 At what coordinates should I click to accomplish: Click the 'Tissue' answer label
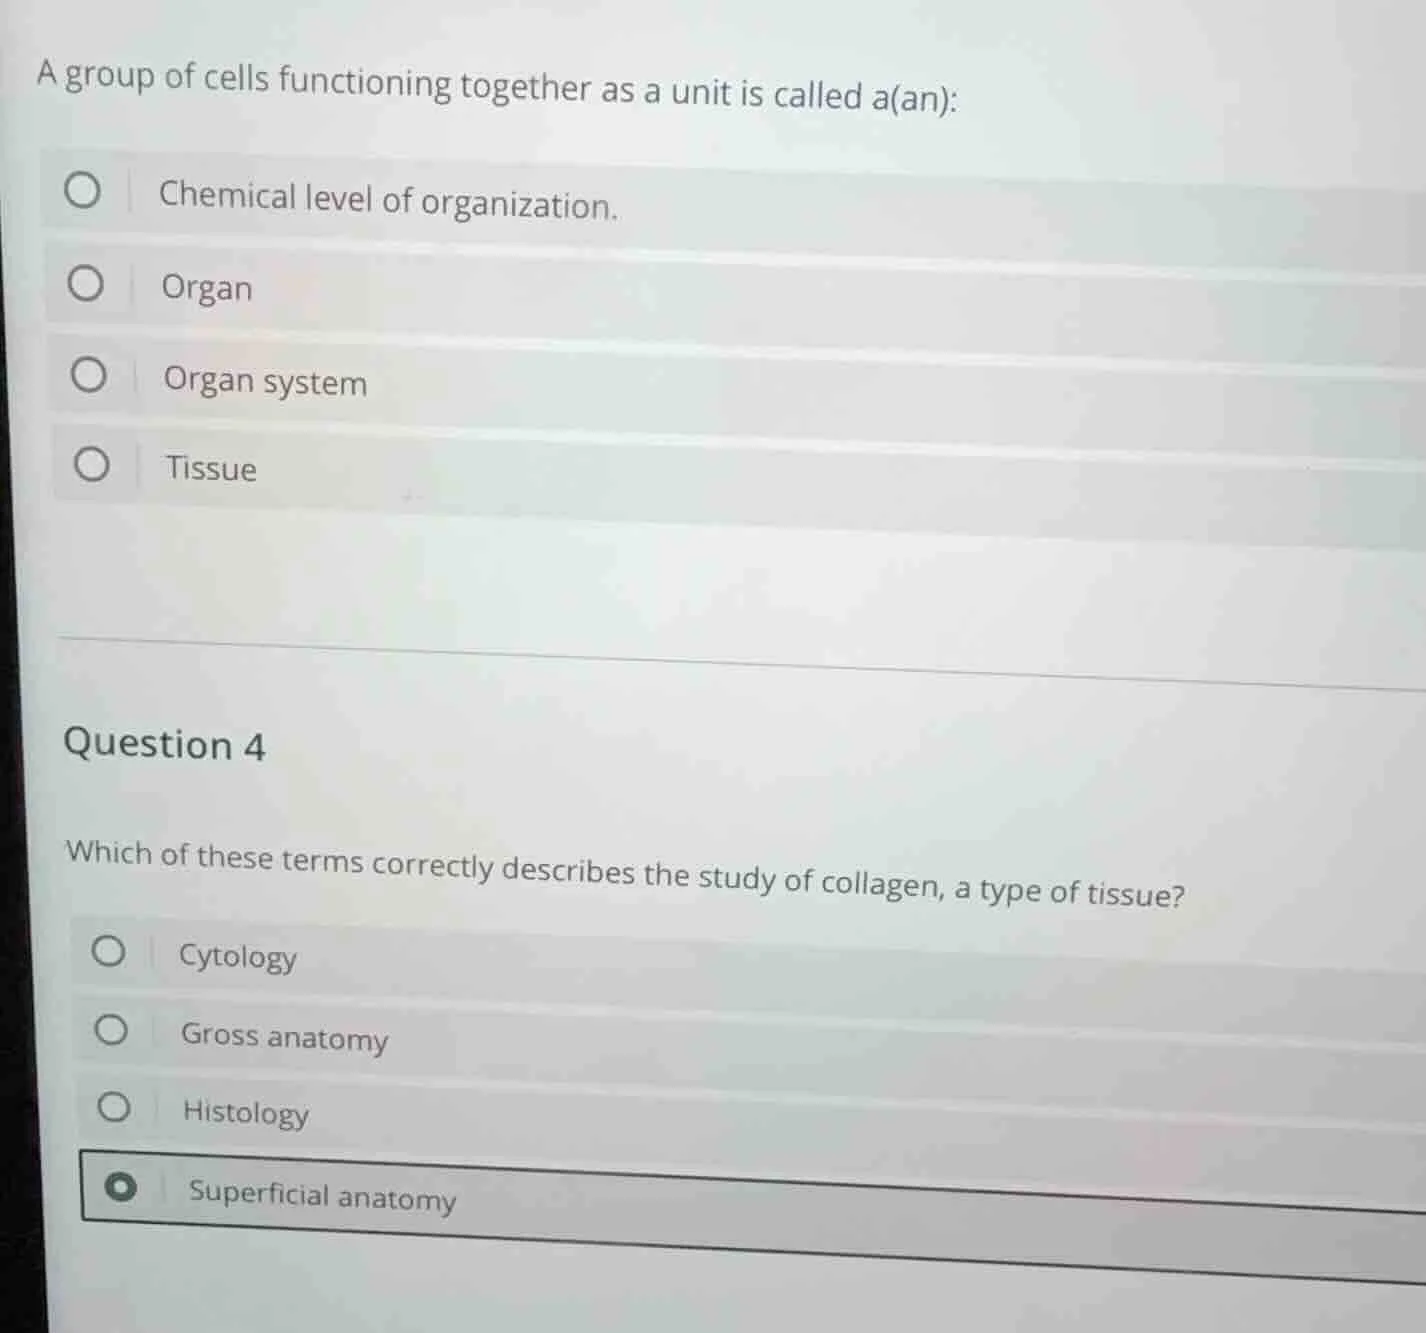point(211,468)
